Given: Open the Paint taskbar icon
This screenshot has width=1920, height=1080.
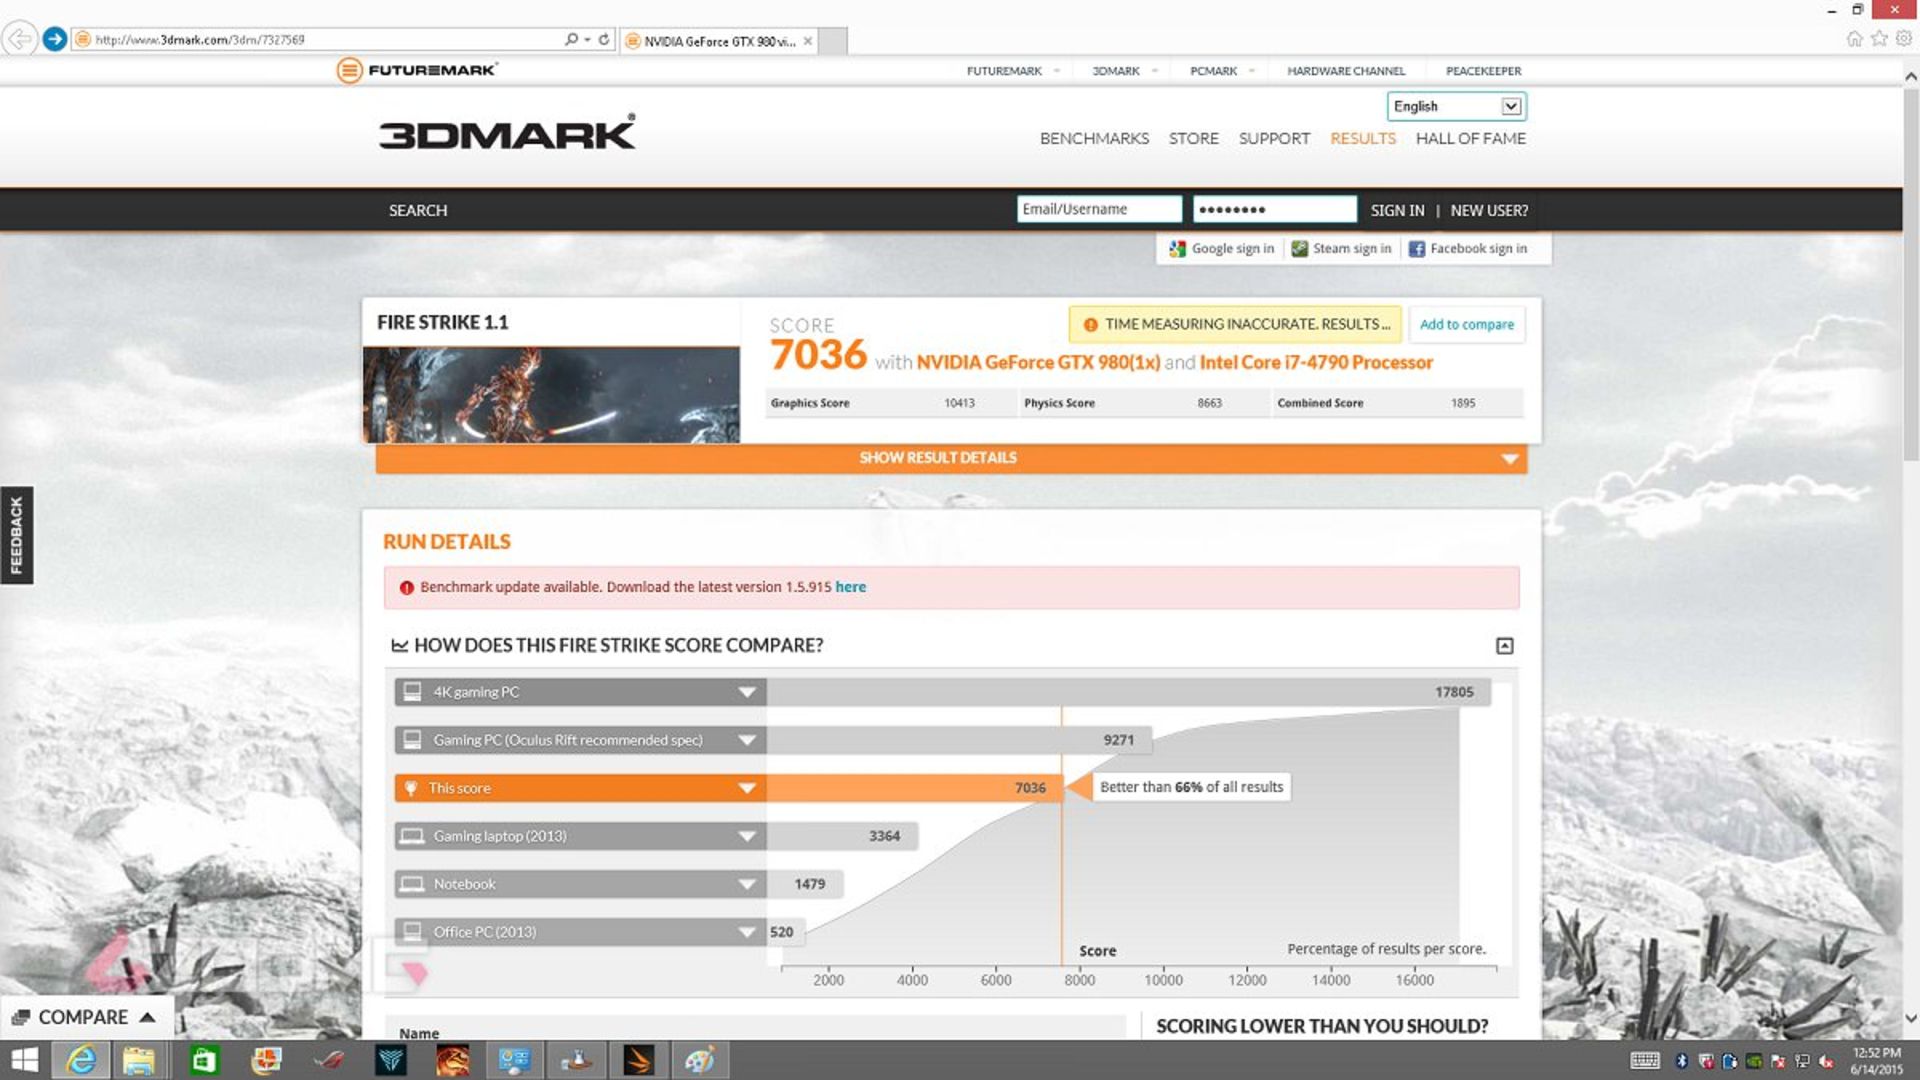Looking at the screenshot, I should (700, 1060).
